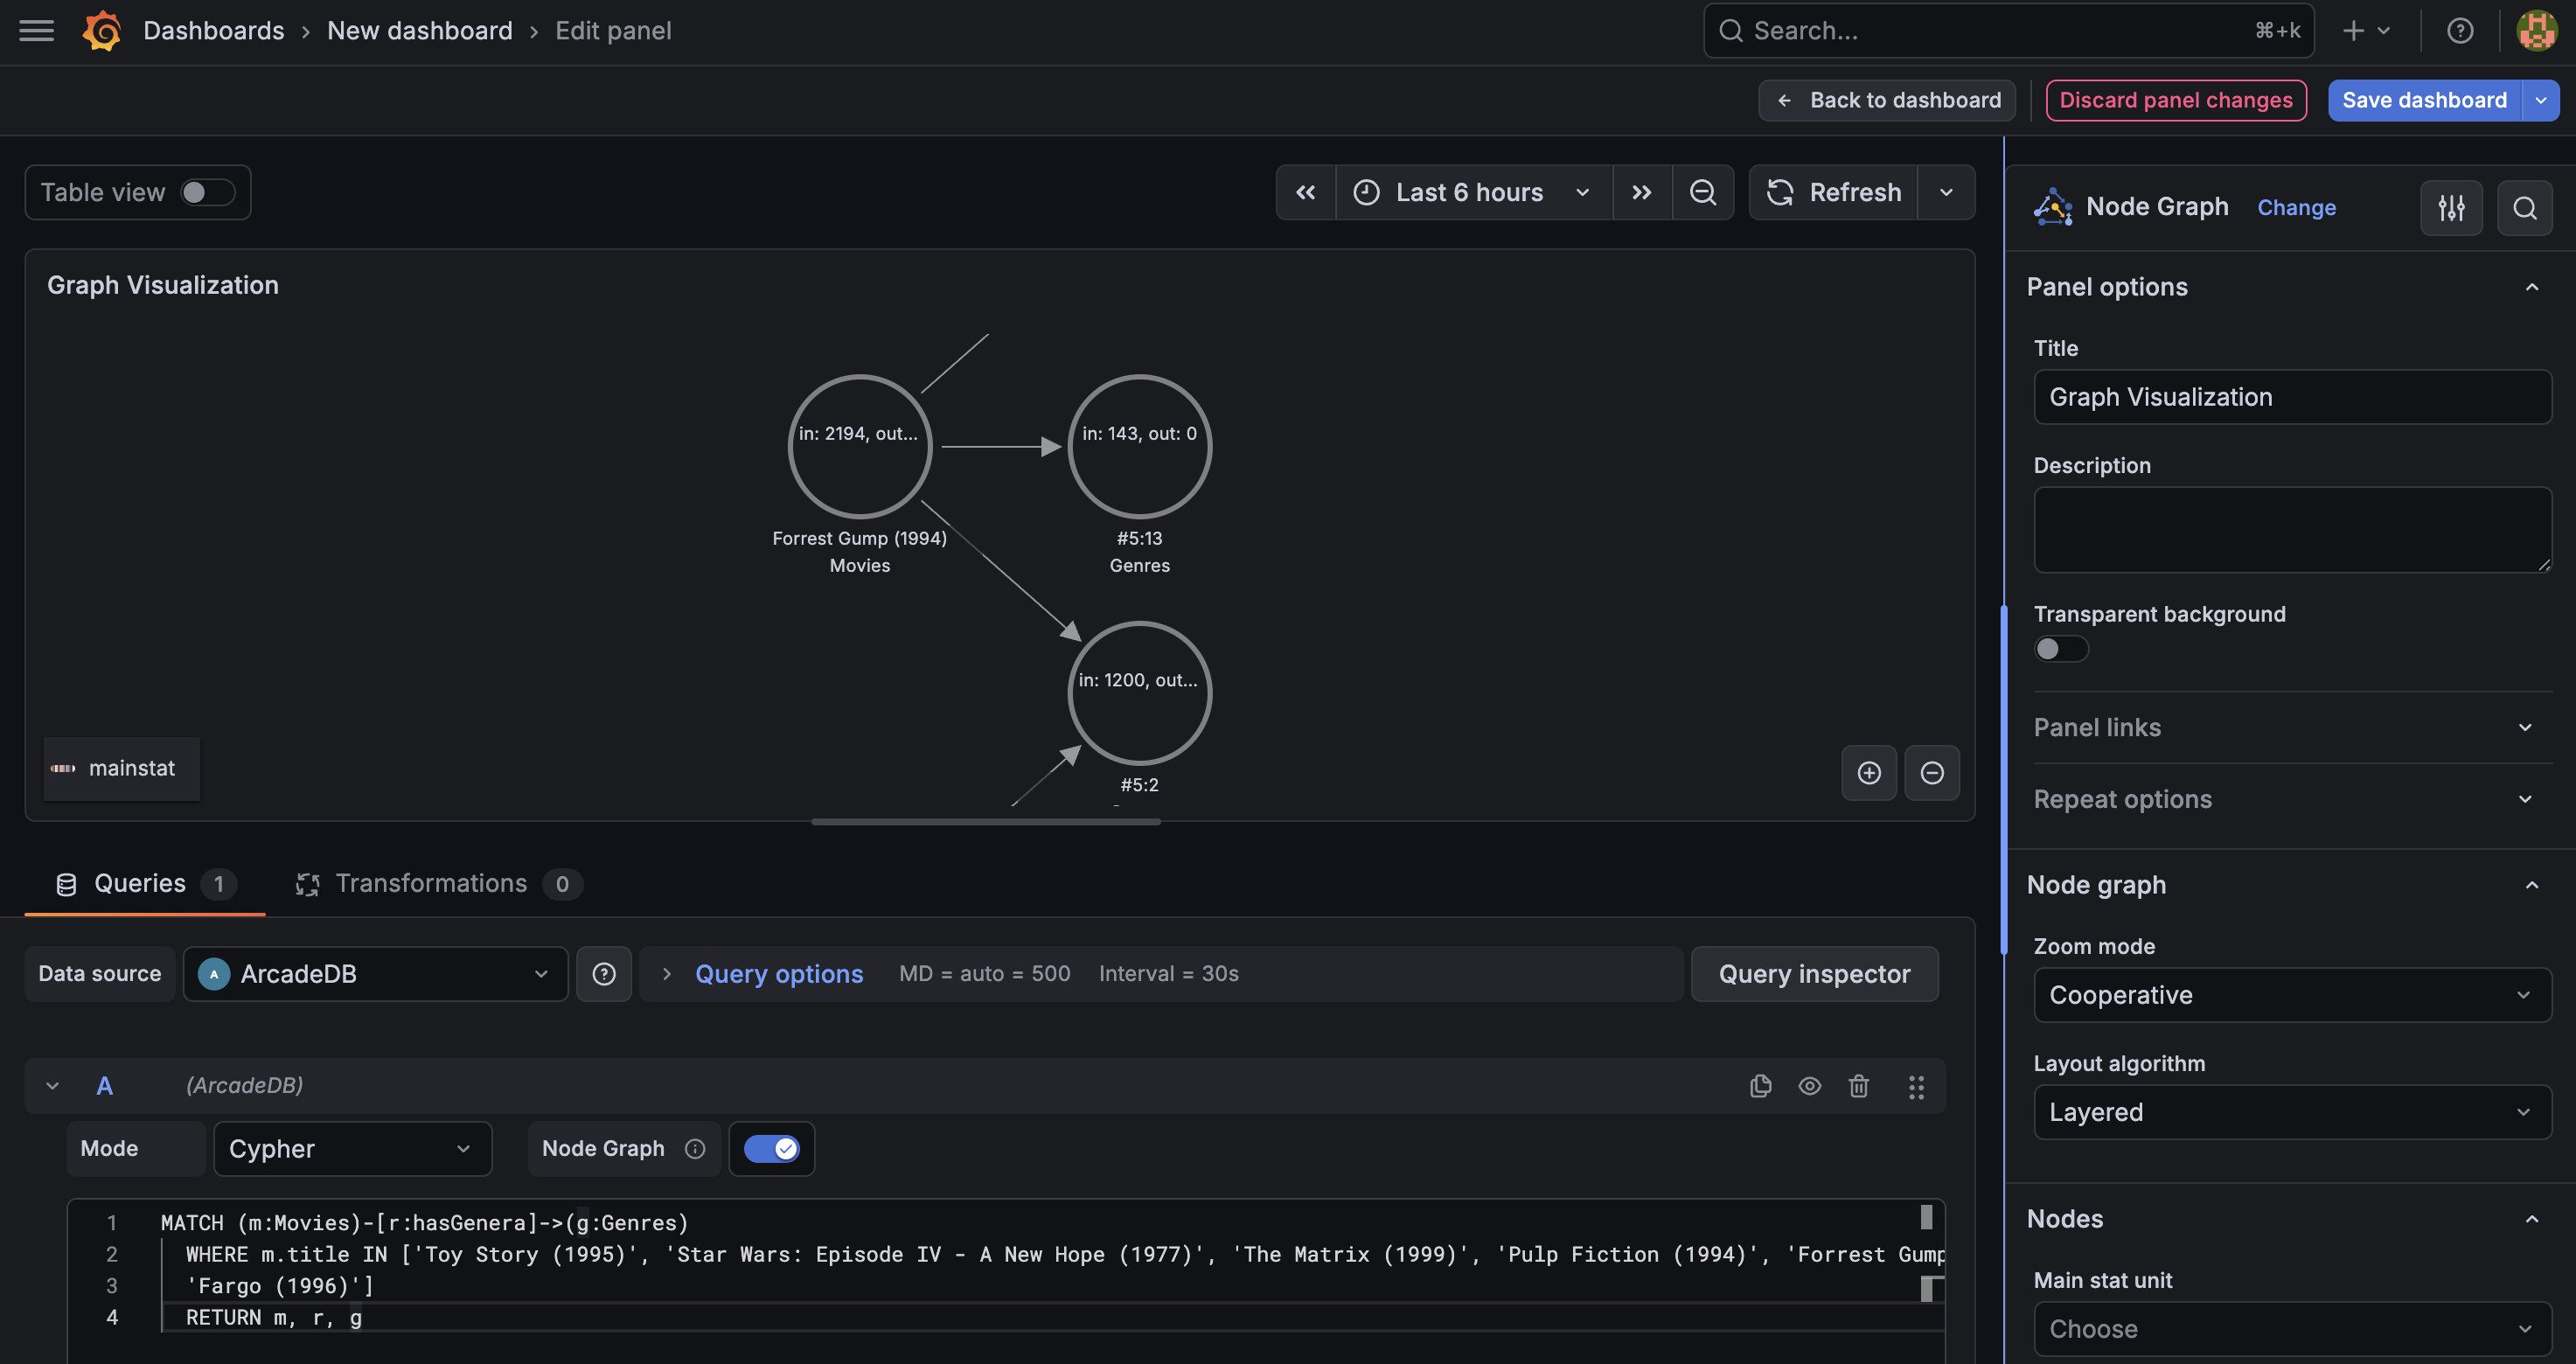
Task: Click the #5:2 node circle
Action: 1140,693
